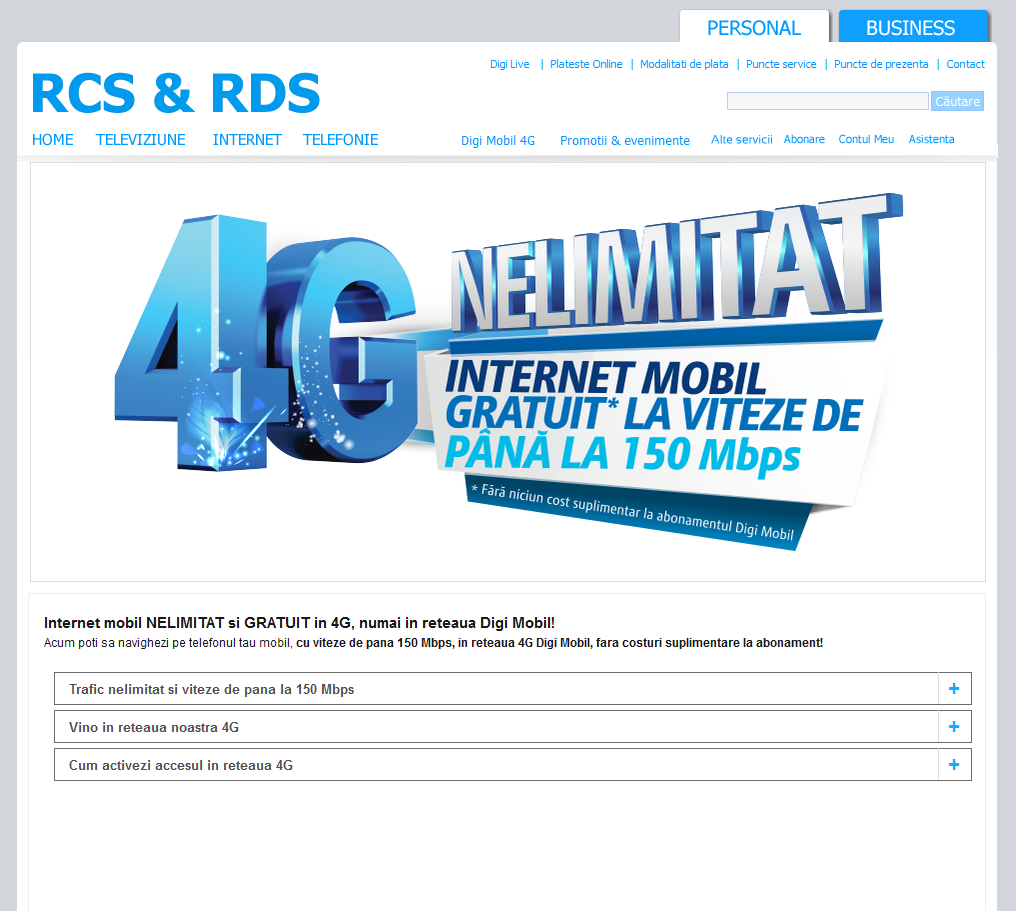Open the TELEVIZIUNE menu
The width and height of the screenshot is (1016, 911).
[x=141, y=140]
